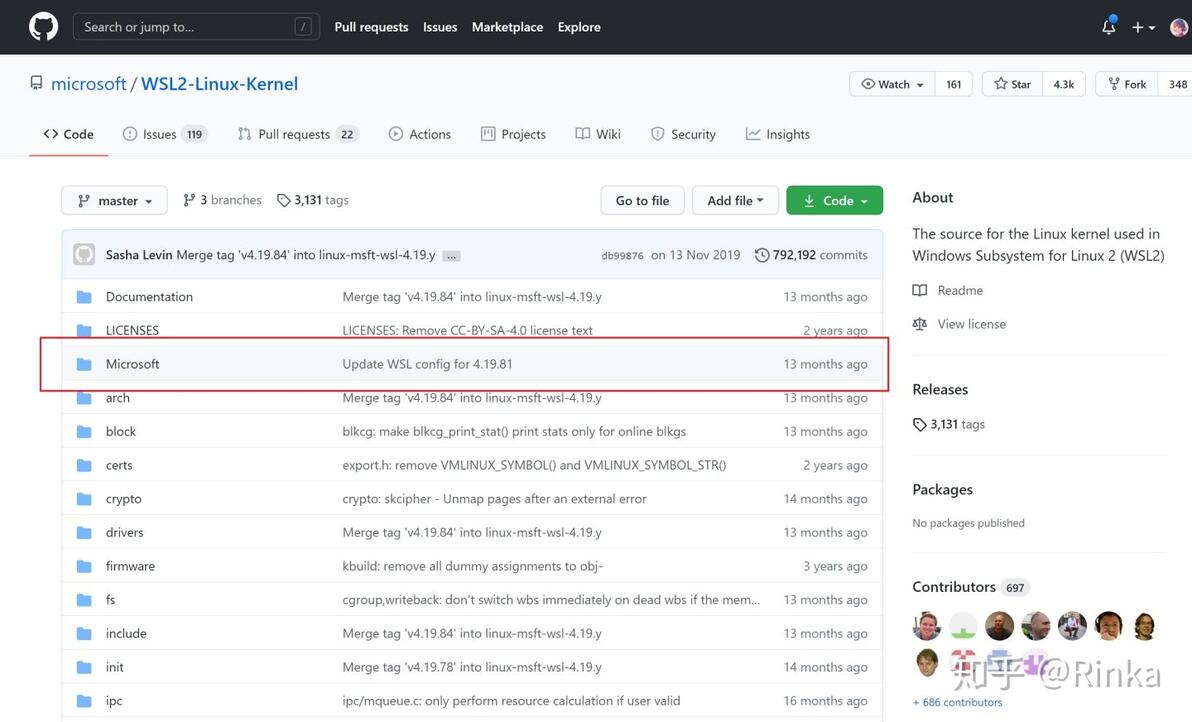1192x722 pixels.
Task: Click the tags icon under Releases
Action: click(x=920, y=424)
